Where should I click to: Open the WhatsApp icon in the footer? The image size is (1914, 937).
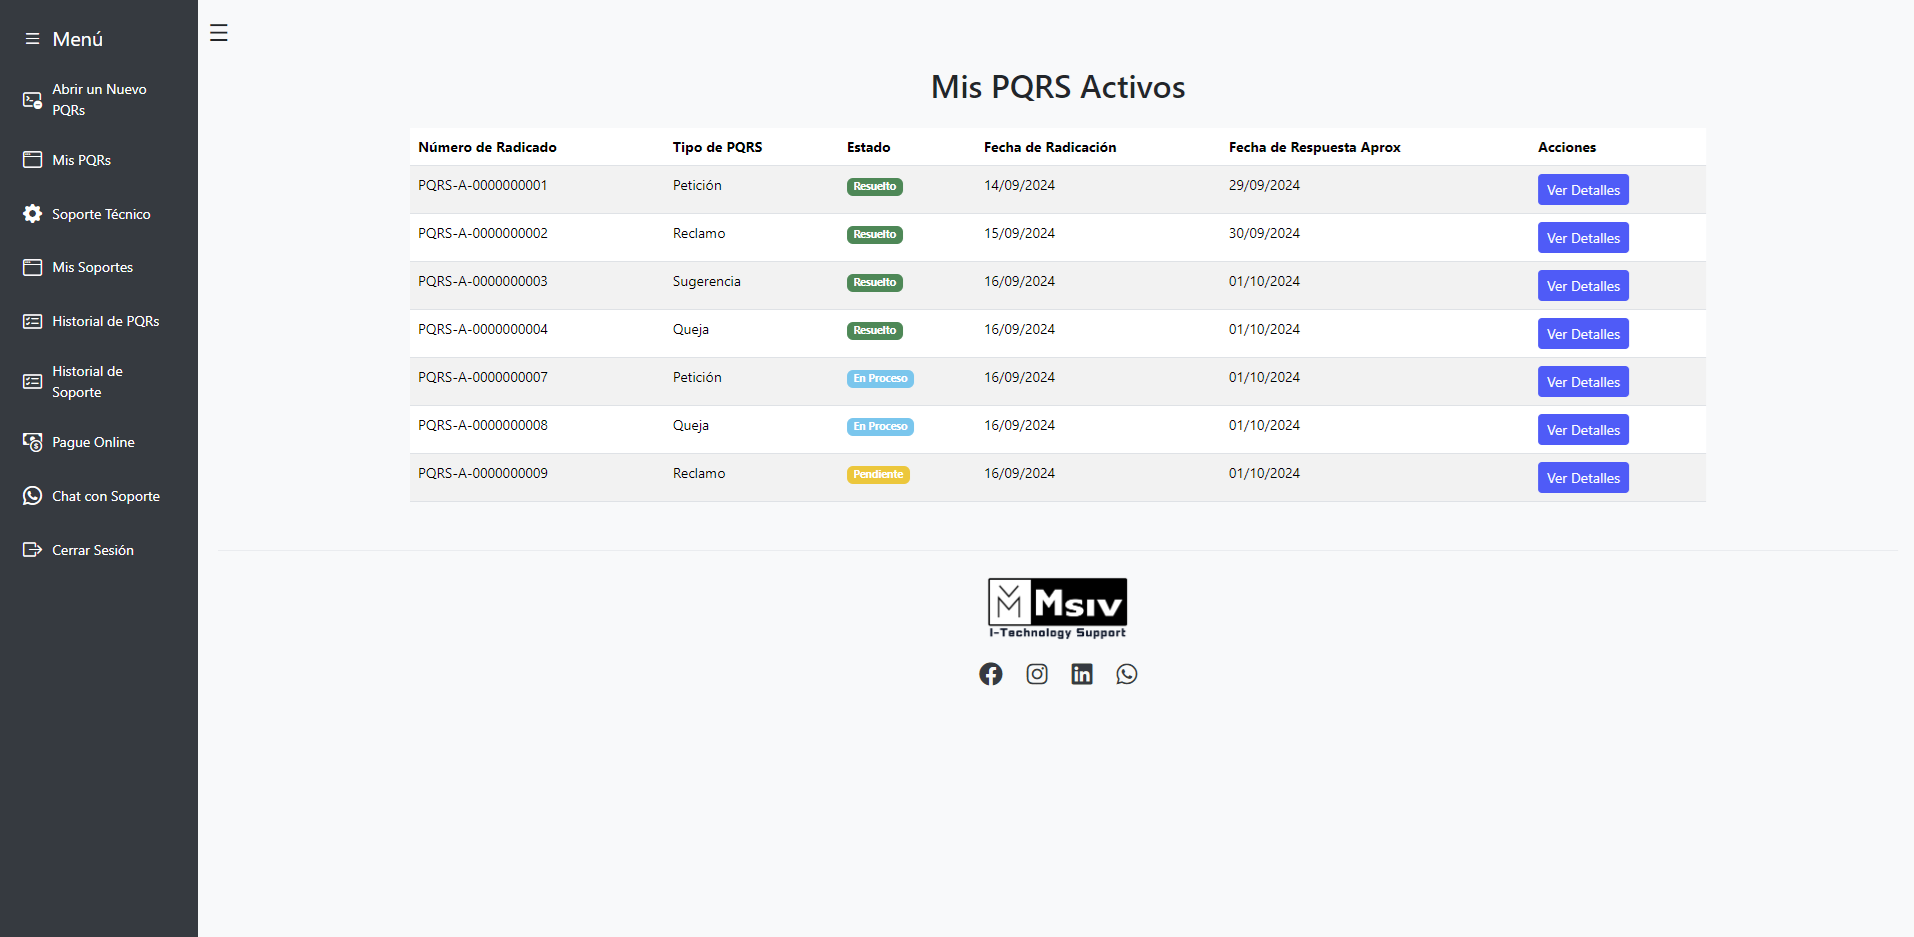coord(1127,674)
